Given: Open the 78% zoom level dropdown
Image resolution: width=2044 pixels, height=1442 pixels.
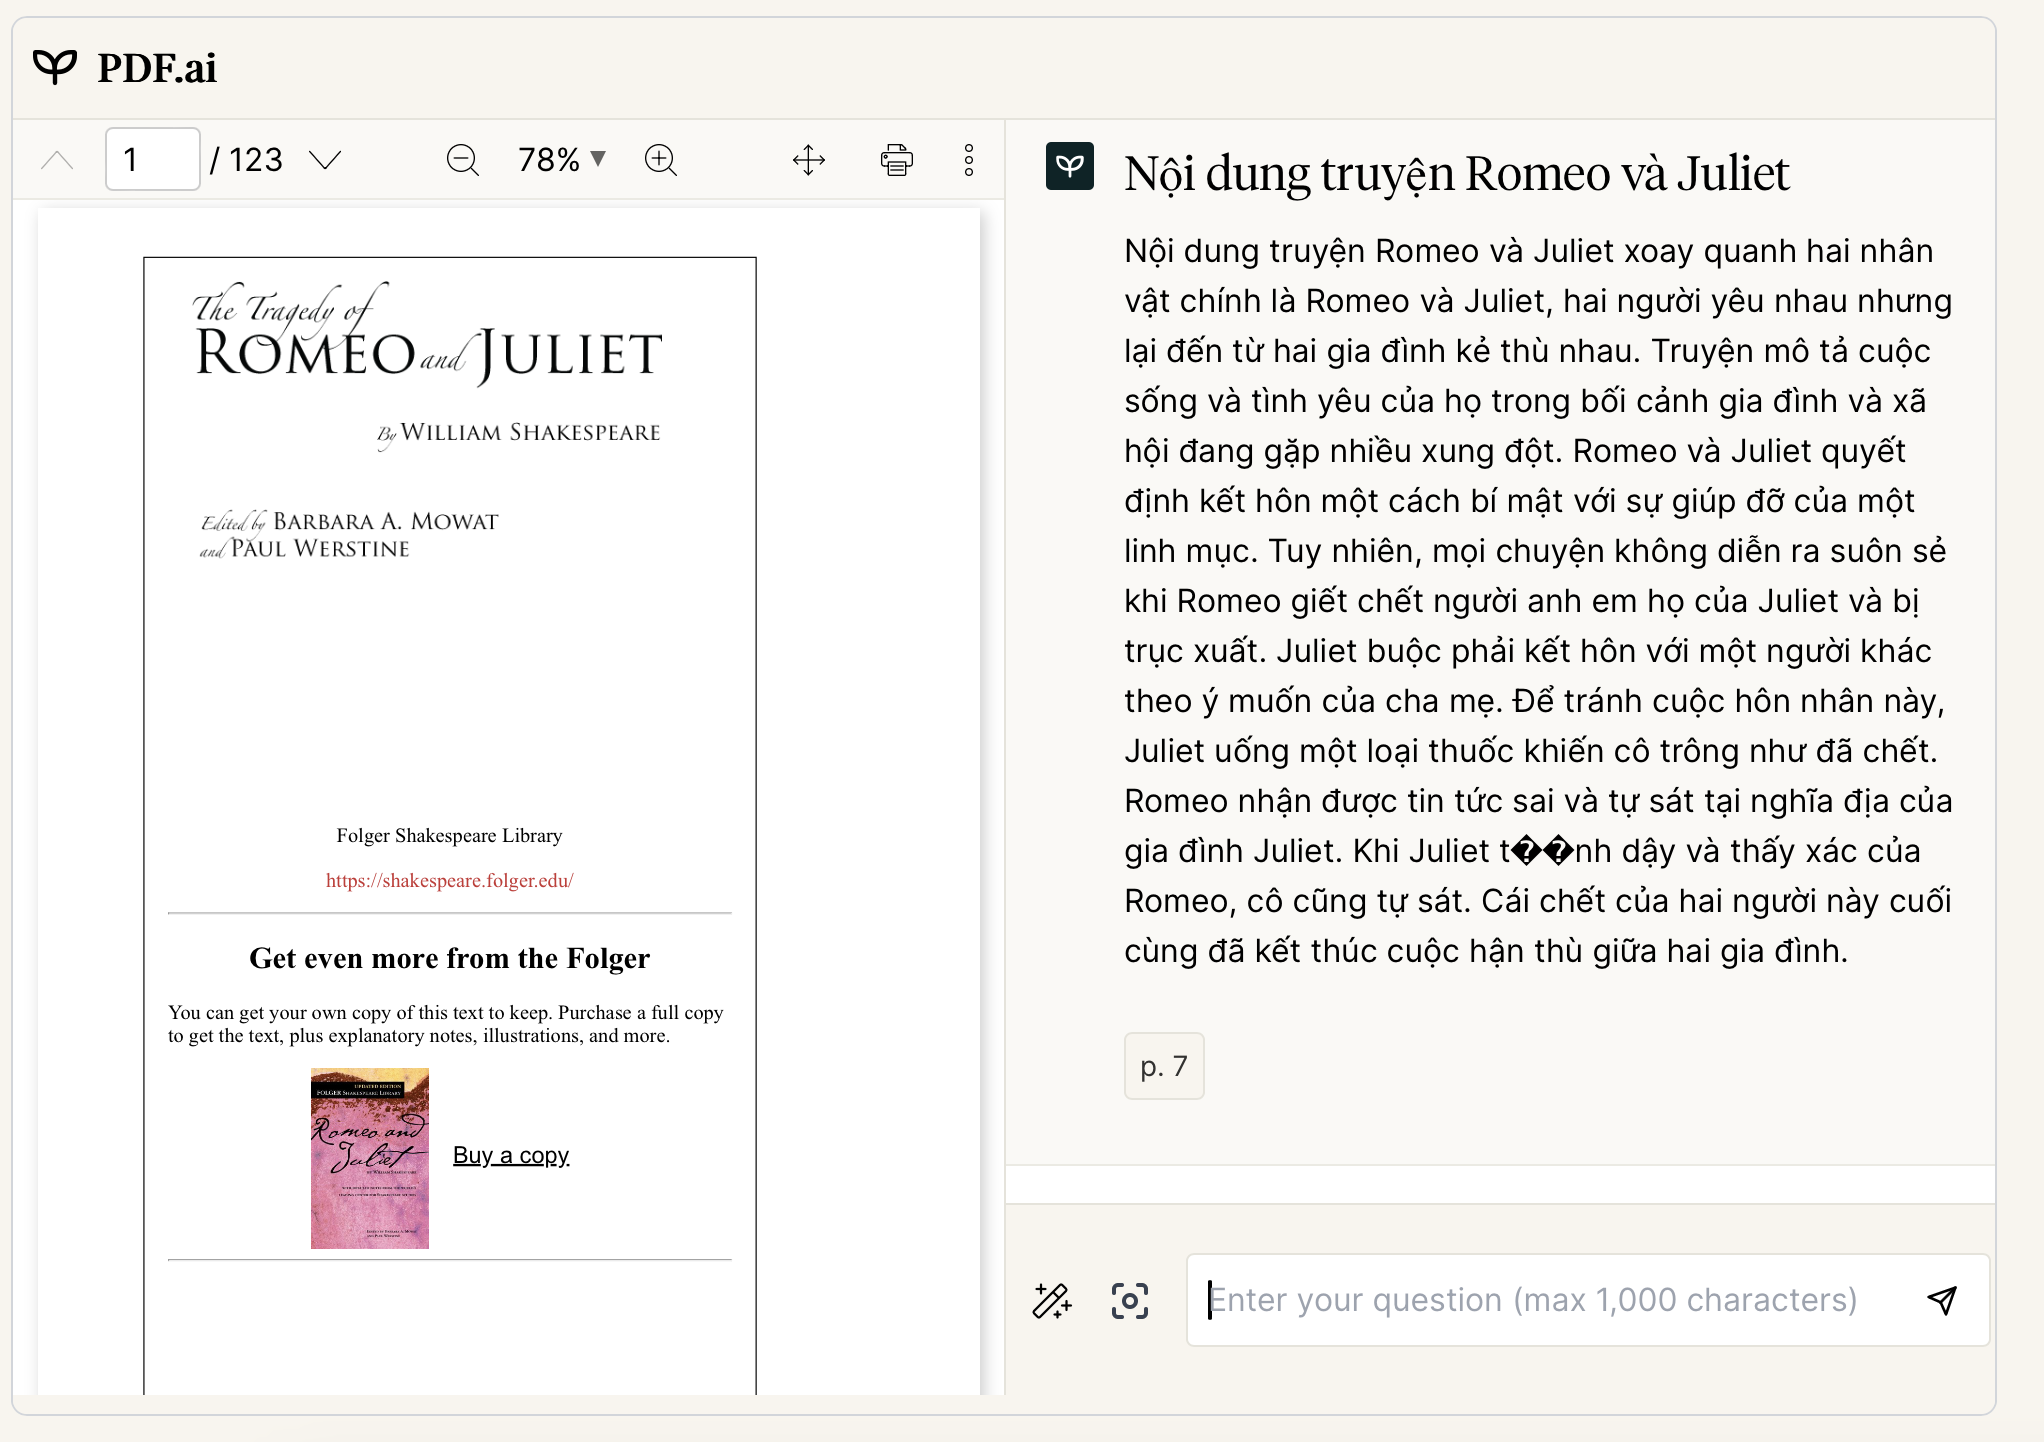Looking at the screenshot, I should (x=561, y=160).
